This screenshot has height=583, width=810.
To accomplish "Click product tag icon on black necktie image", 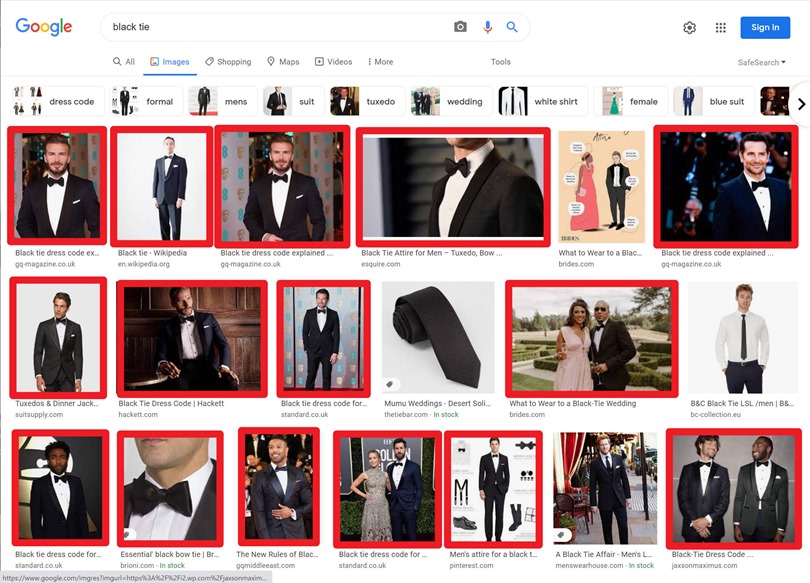I will 389,384.
